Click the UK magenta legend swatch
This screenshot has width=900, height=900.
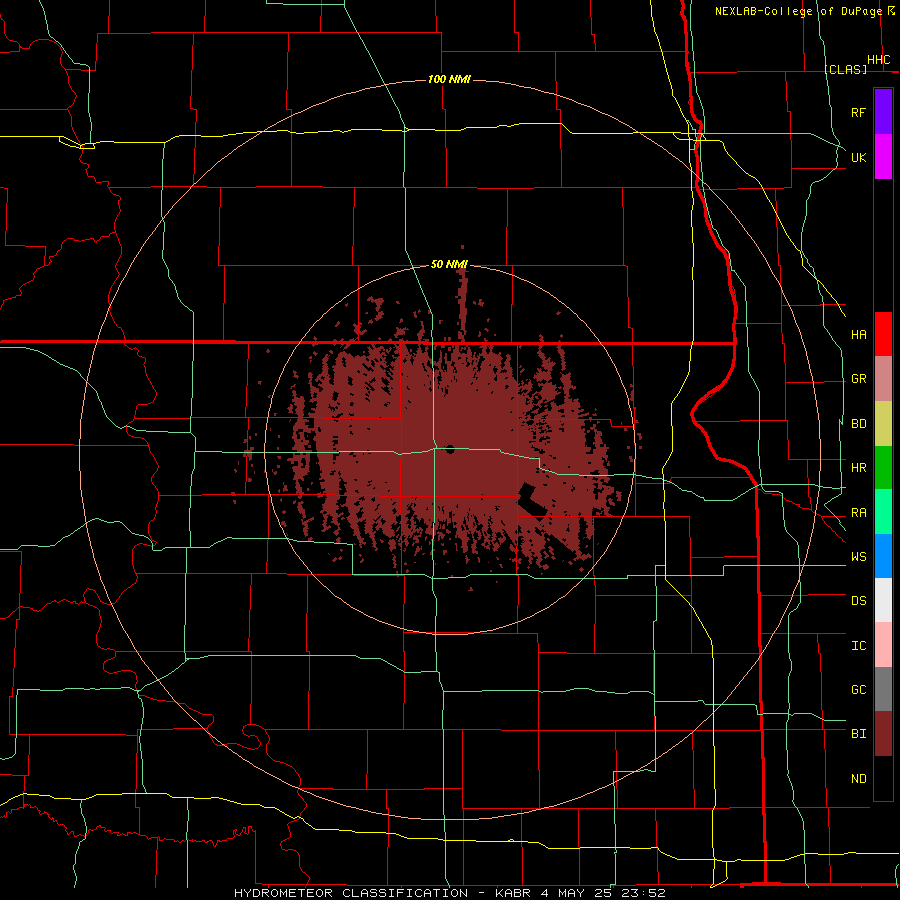(x=883, y=157)
